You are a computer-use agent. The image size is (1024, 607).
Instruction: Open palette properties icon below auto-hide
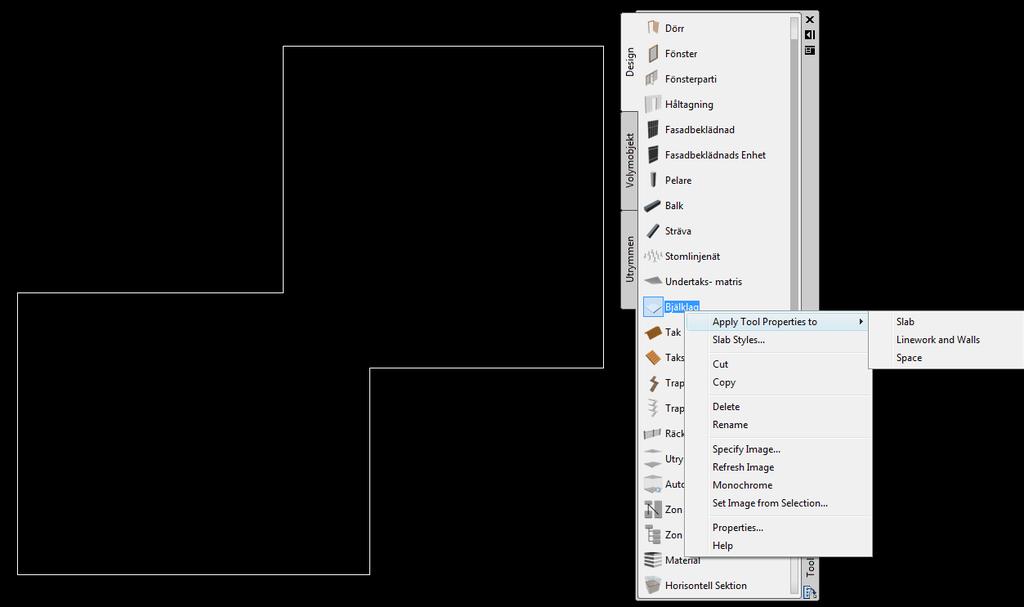point(810,50)
